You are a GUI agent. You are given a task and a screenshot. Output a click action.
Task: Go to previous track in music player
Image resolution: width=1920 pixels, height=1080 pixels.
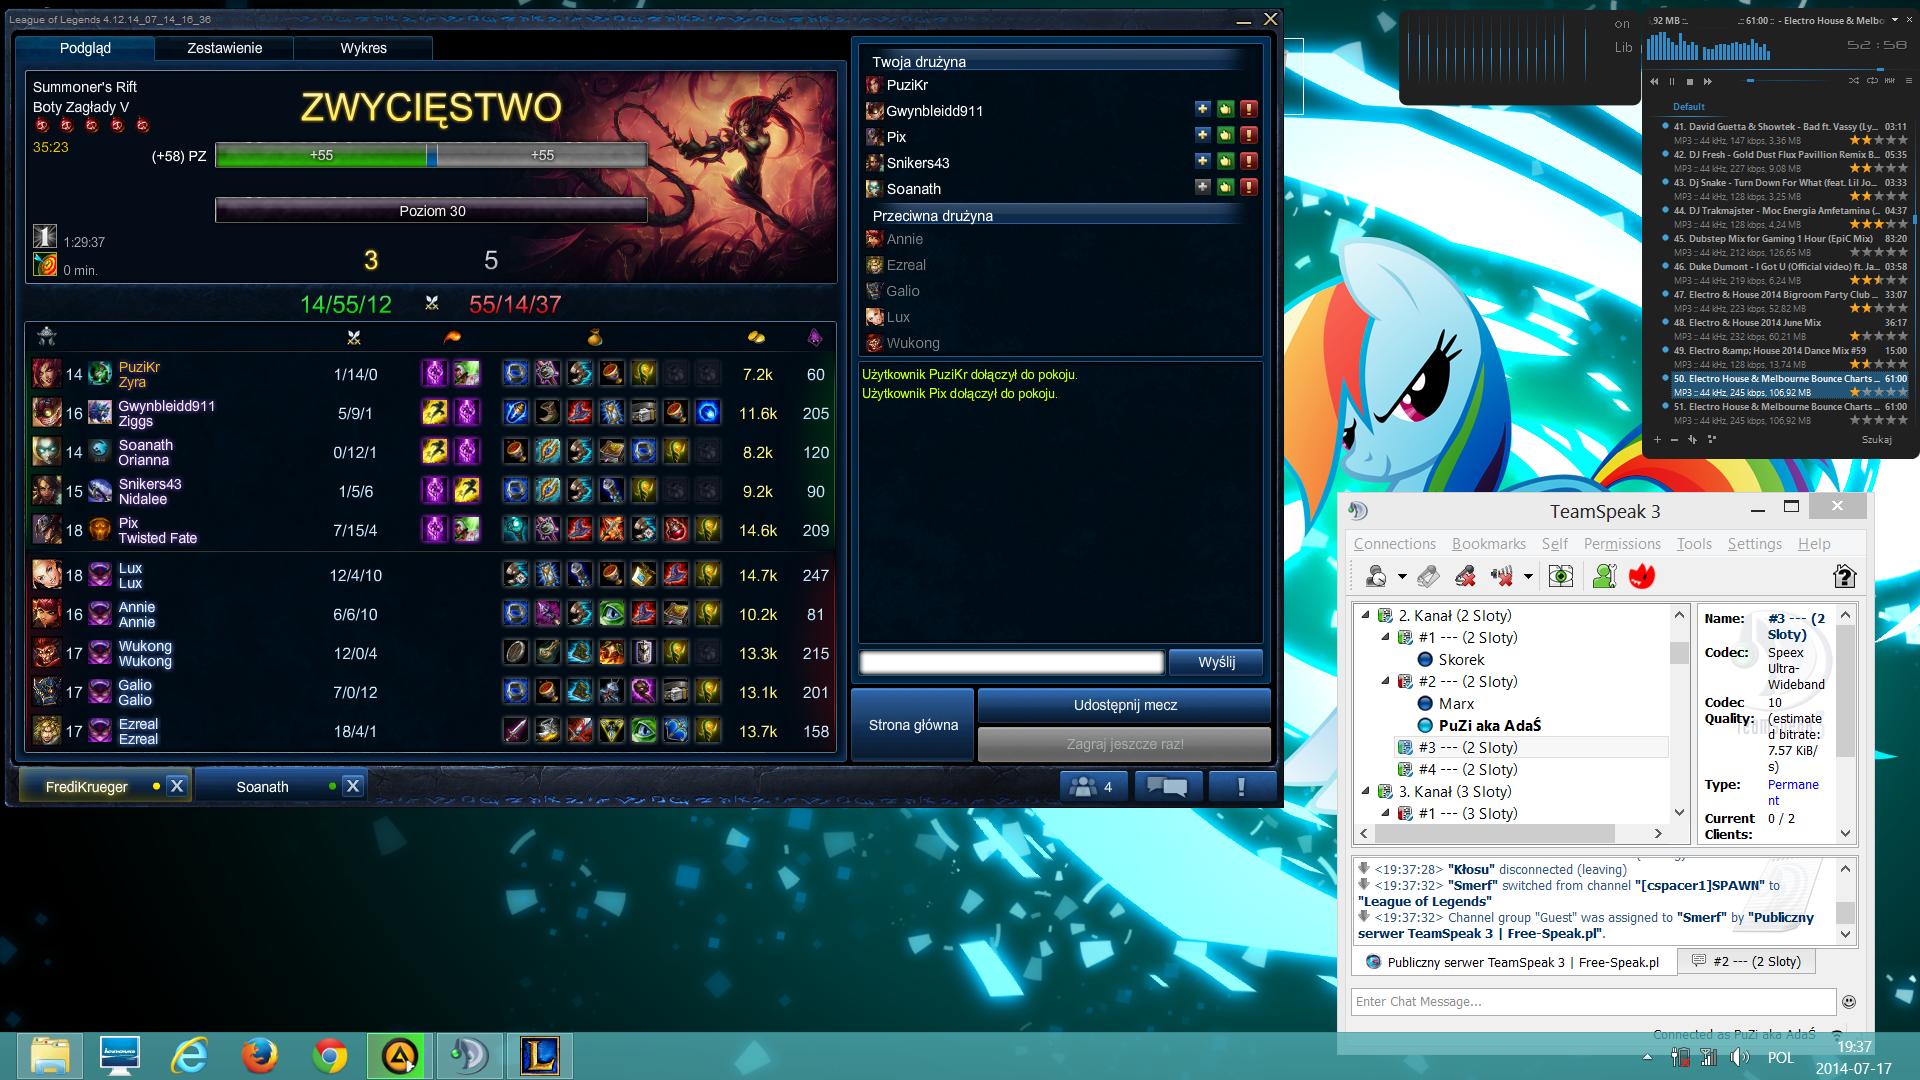(1654, 81)
